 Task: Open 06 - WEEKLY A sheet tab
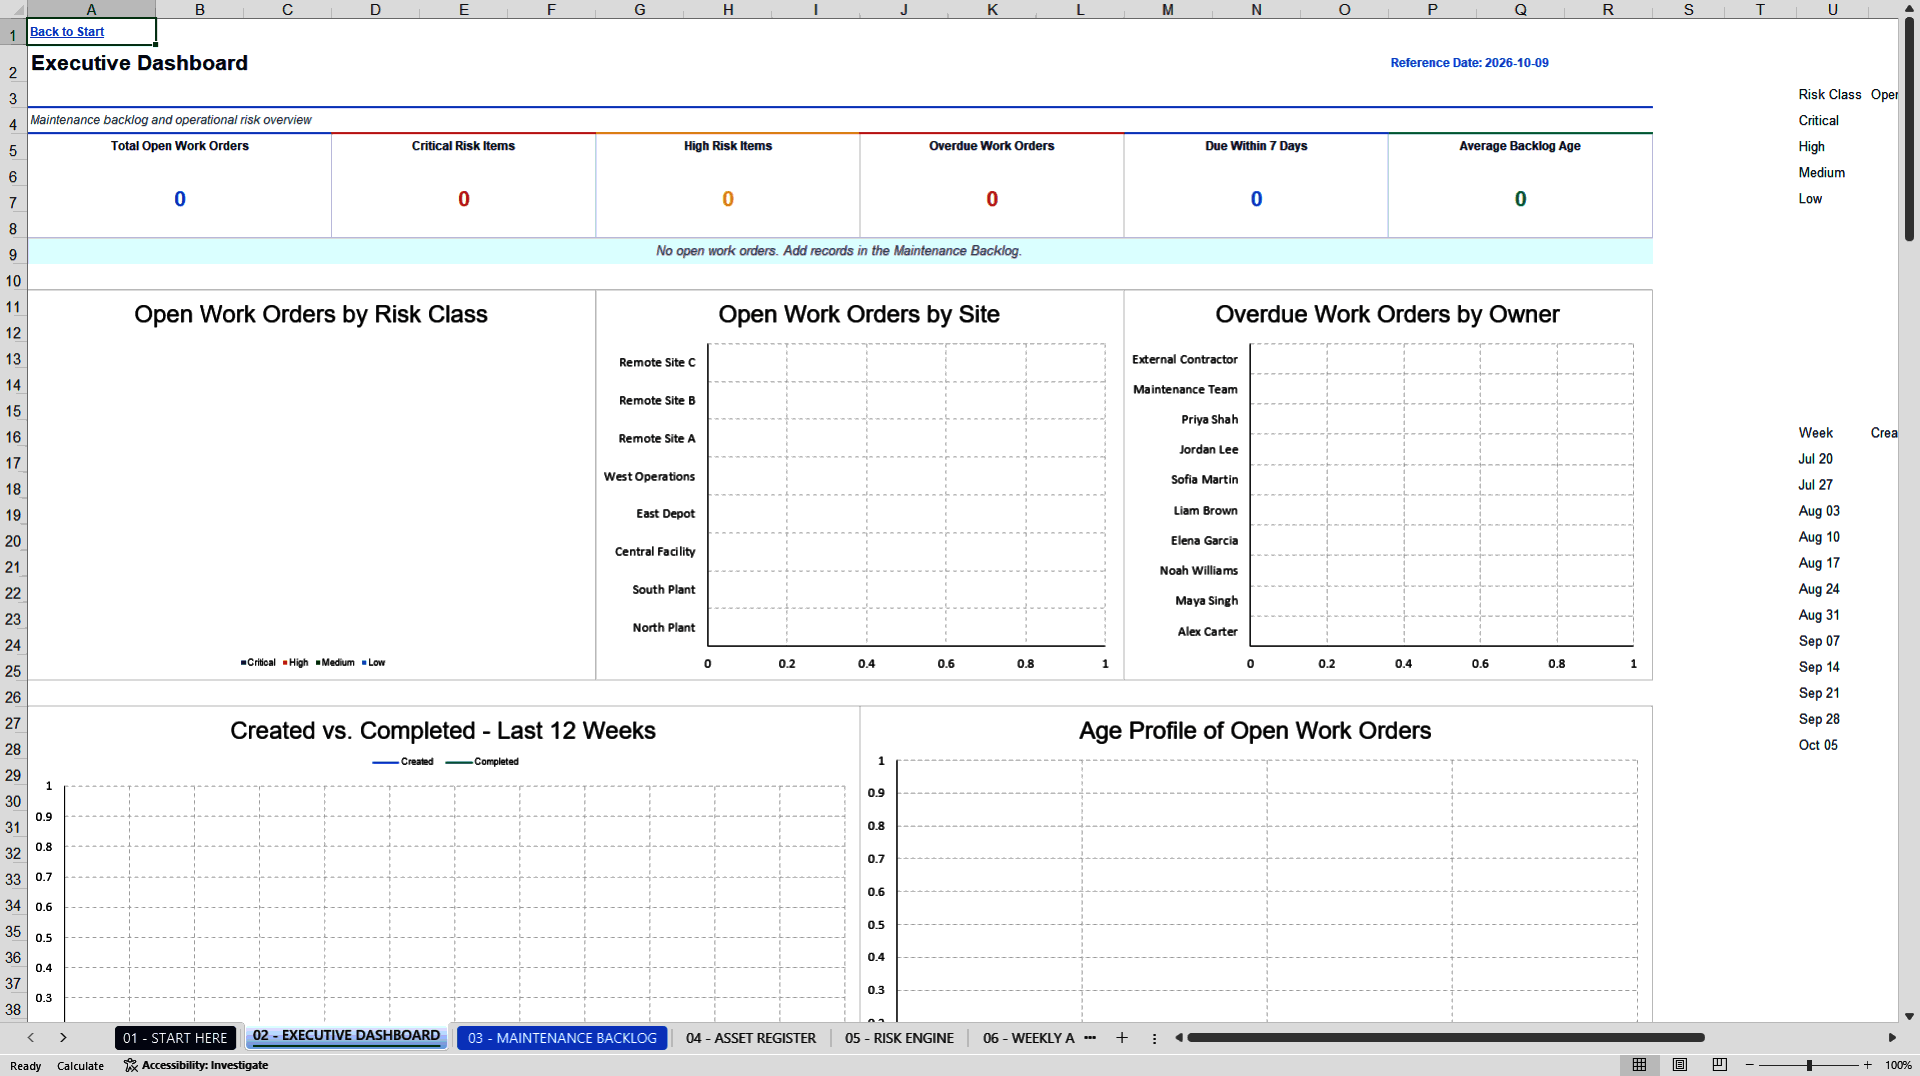[x=1028, y=1038]
